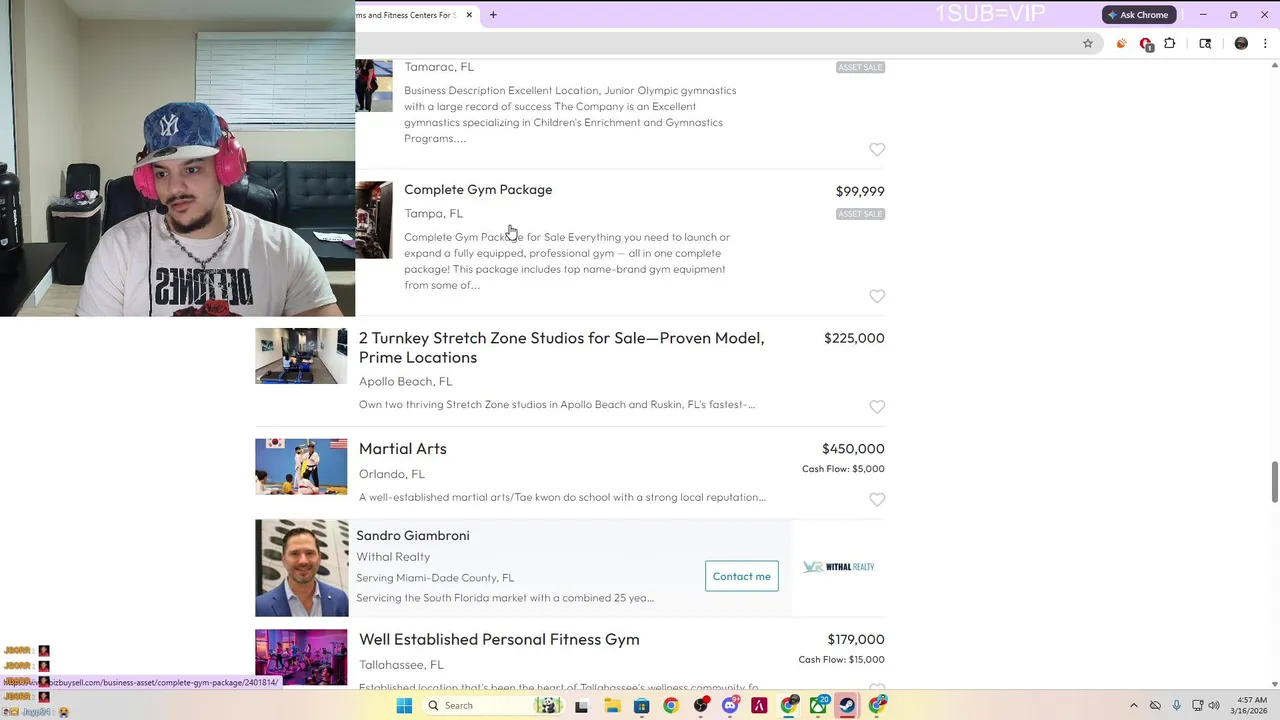
Task: Bookmark this page with the star icon
Action: (1088, 43)
